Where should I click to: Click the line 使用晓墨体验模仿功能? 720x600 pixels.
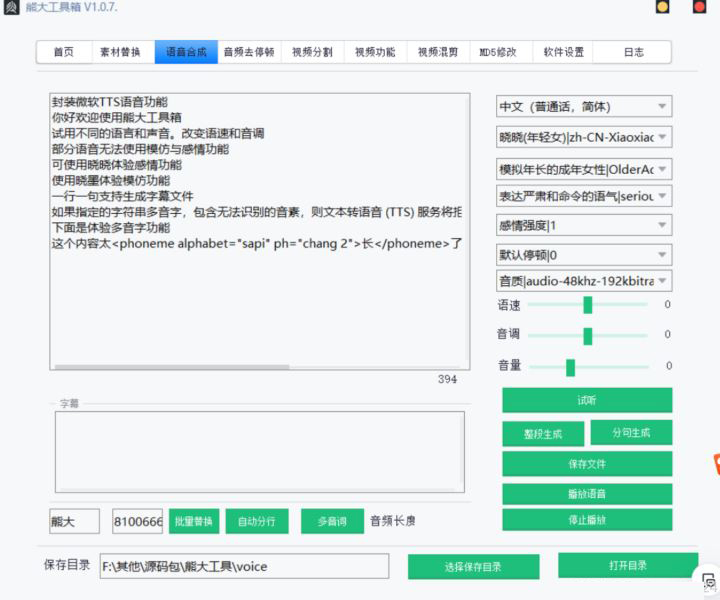(111, 180)
